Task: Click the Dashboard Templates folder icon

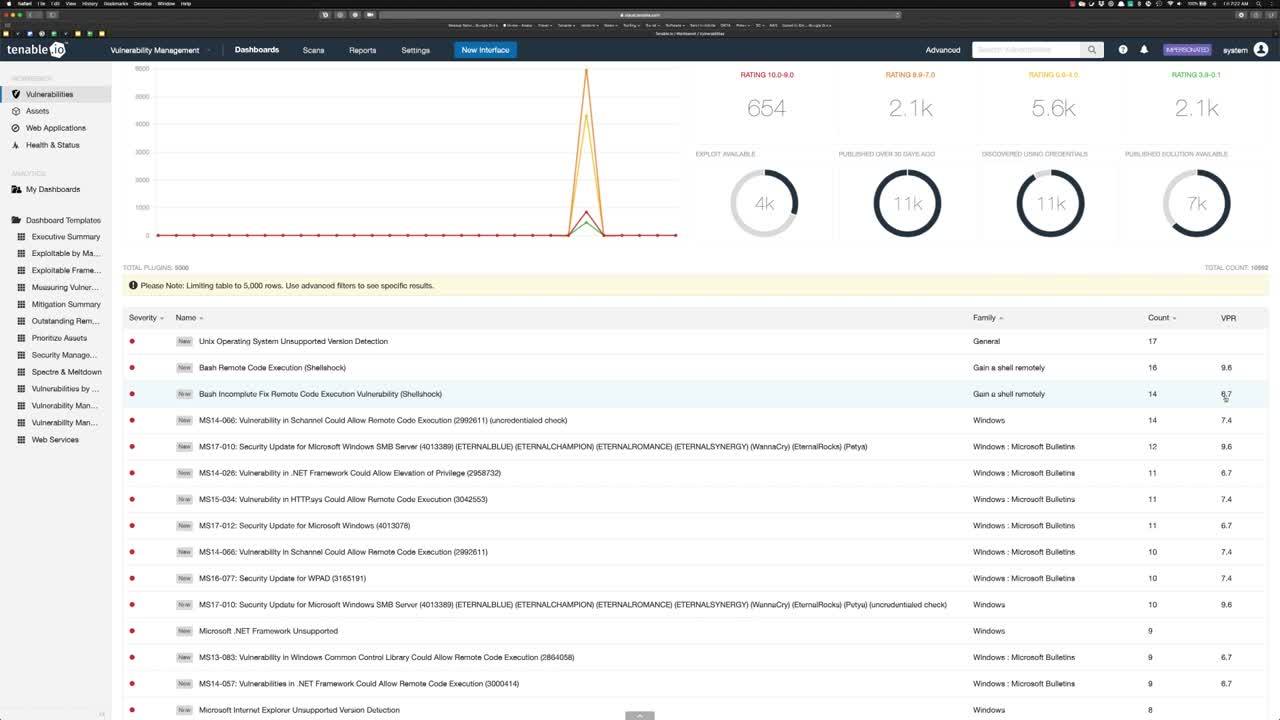Action: point(16,220)
